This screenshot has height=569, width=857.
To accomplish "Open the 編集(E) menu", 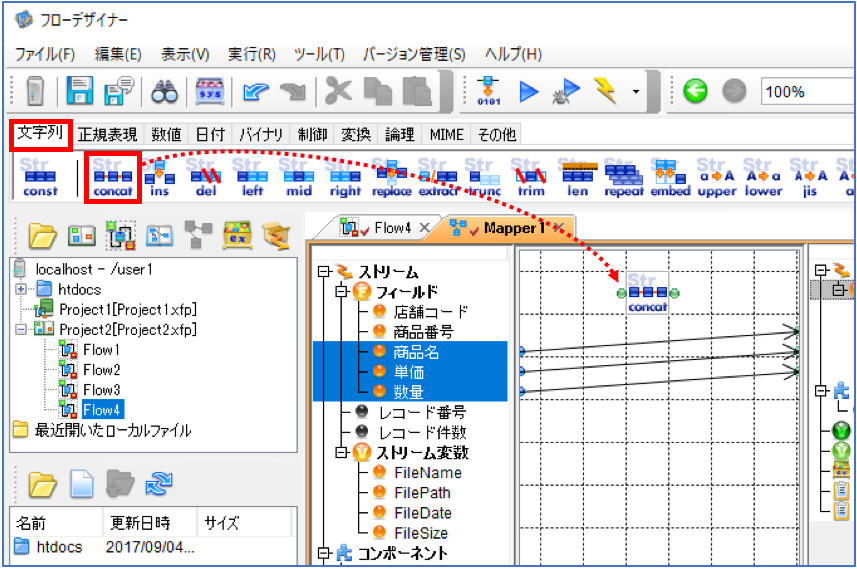I will 118,54.
